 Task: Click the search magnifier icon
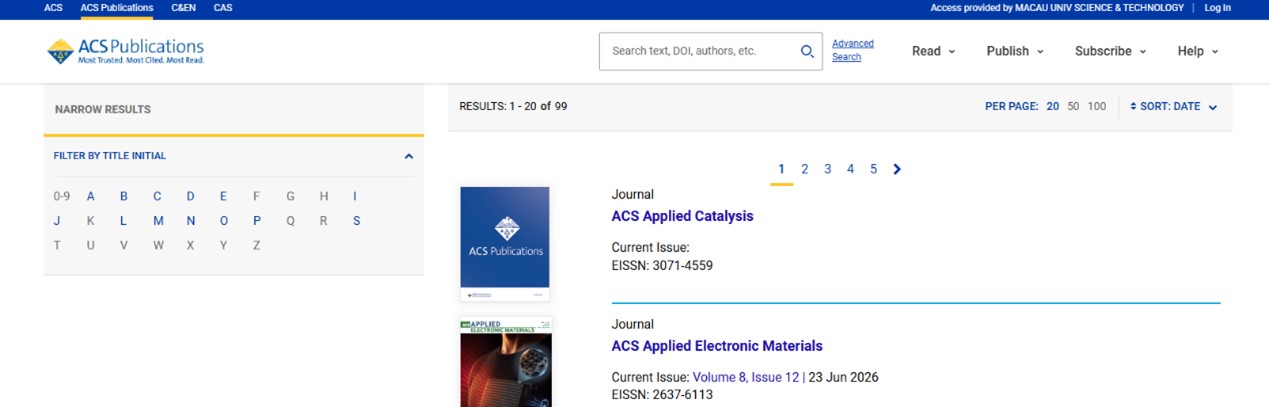click(x=807, y=51)
